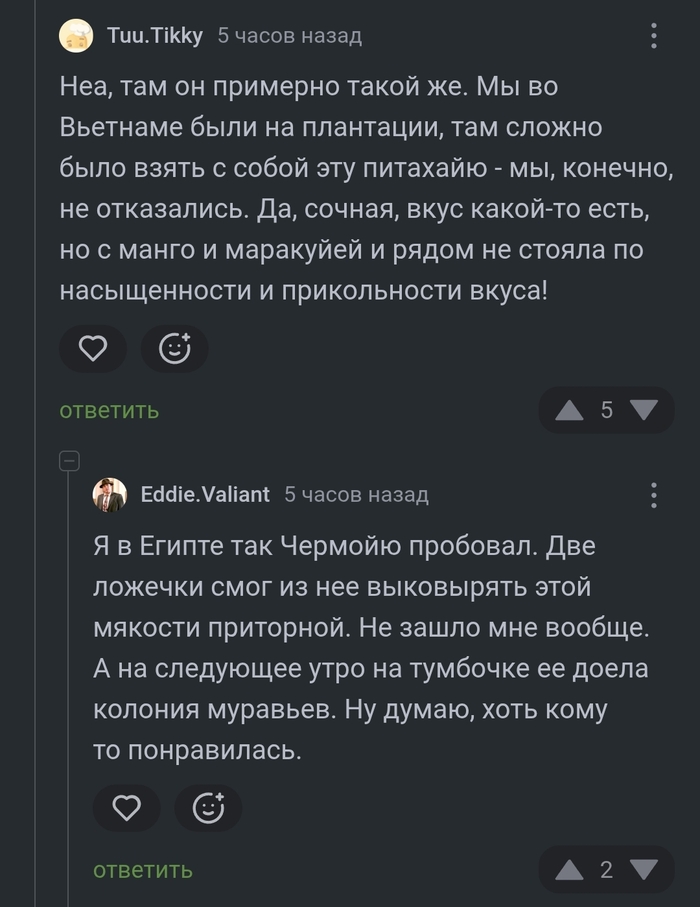Click the heart icon under Eddie.Valiant's comment
Image resolution: width=700 pixels, height=907 pixels.
coord(126,808)
